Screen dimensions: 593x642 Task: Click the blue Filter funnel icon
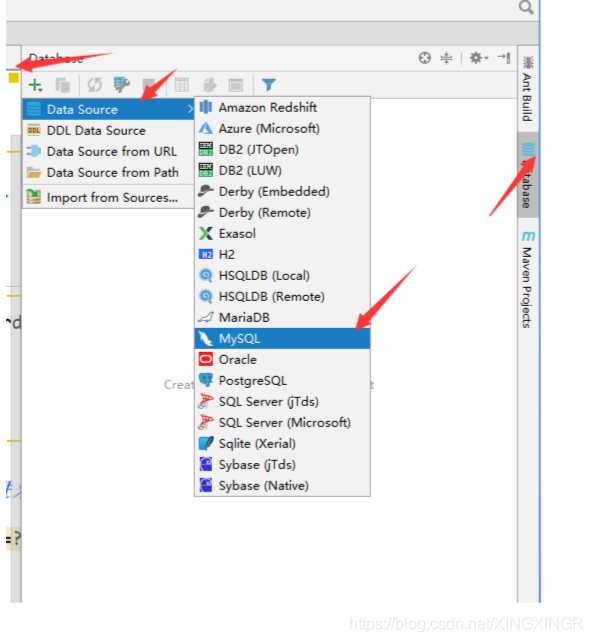pos(269,85)
